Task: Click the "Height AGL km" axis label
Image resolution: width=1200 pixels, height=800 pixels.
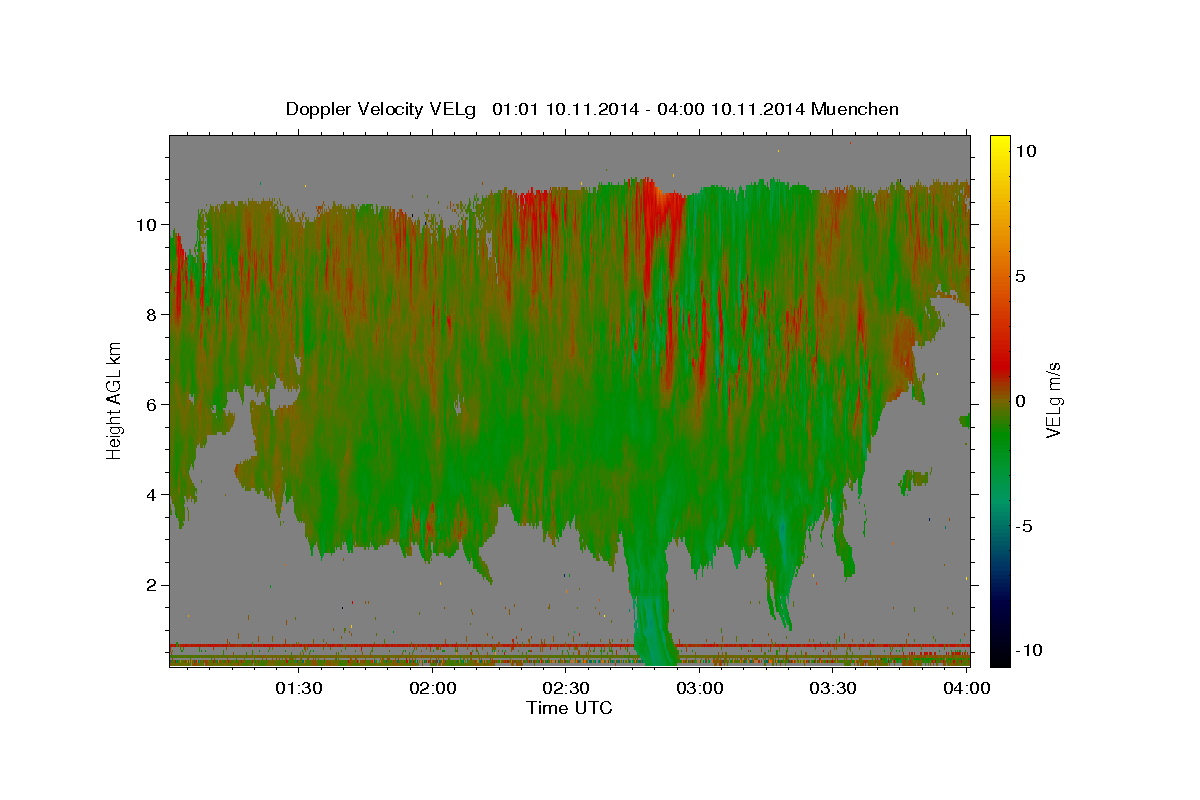Action: point(115,400)
